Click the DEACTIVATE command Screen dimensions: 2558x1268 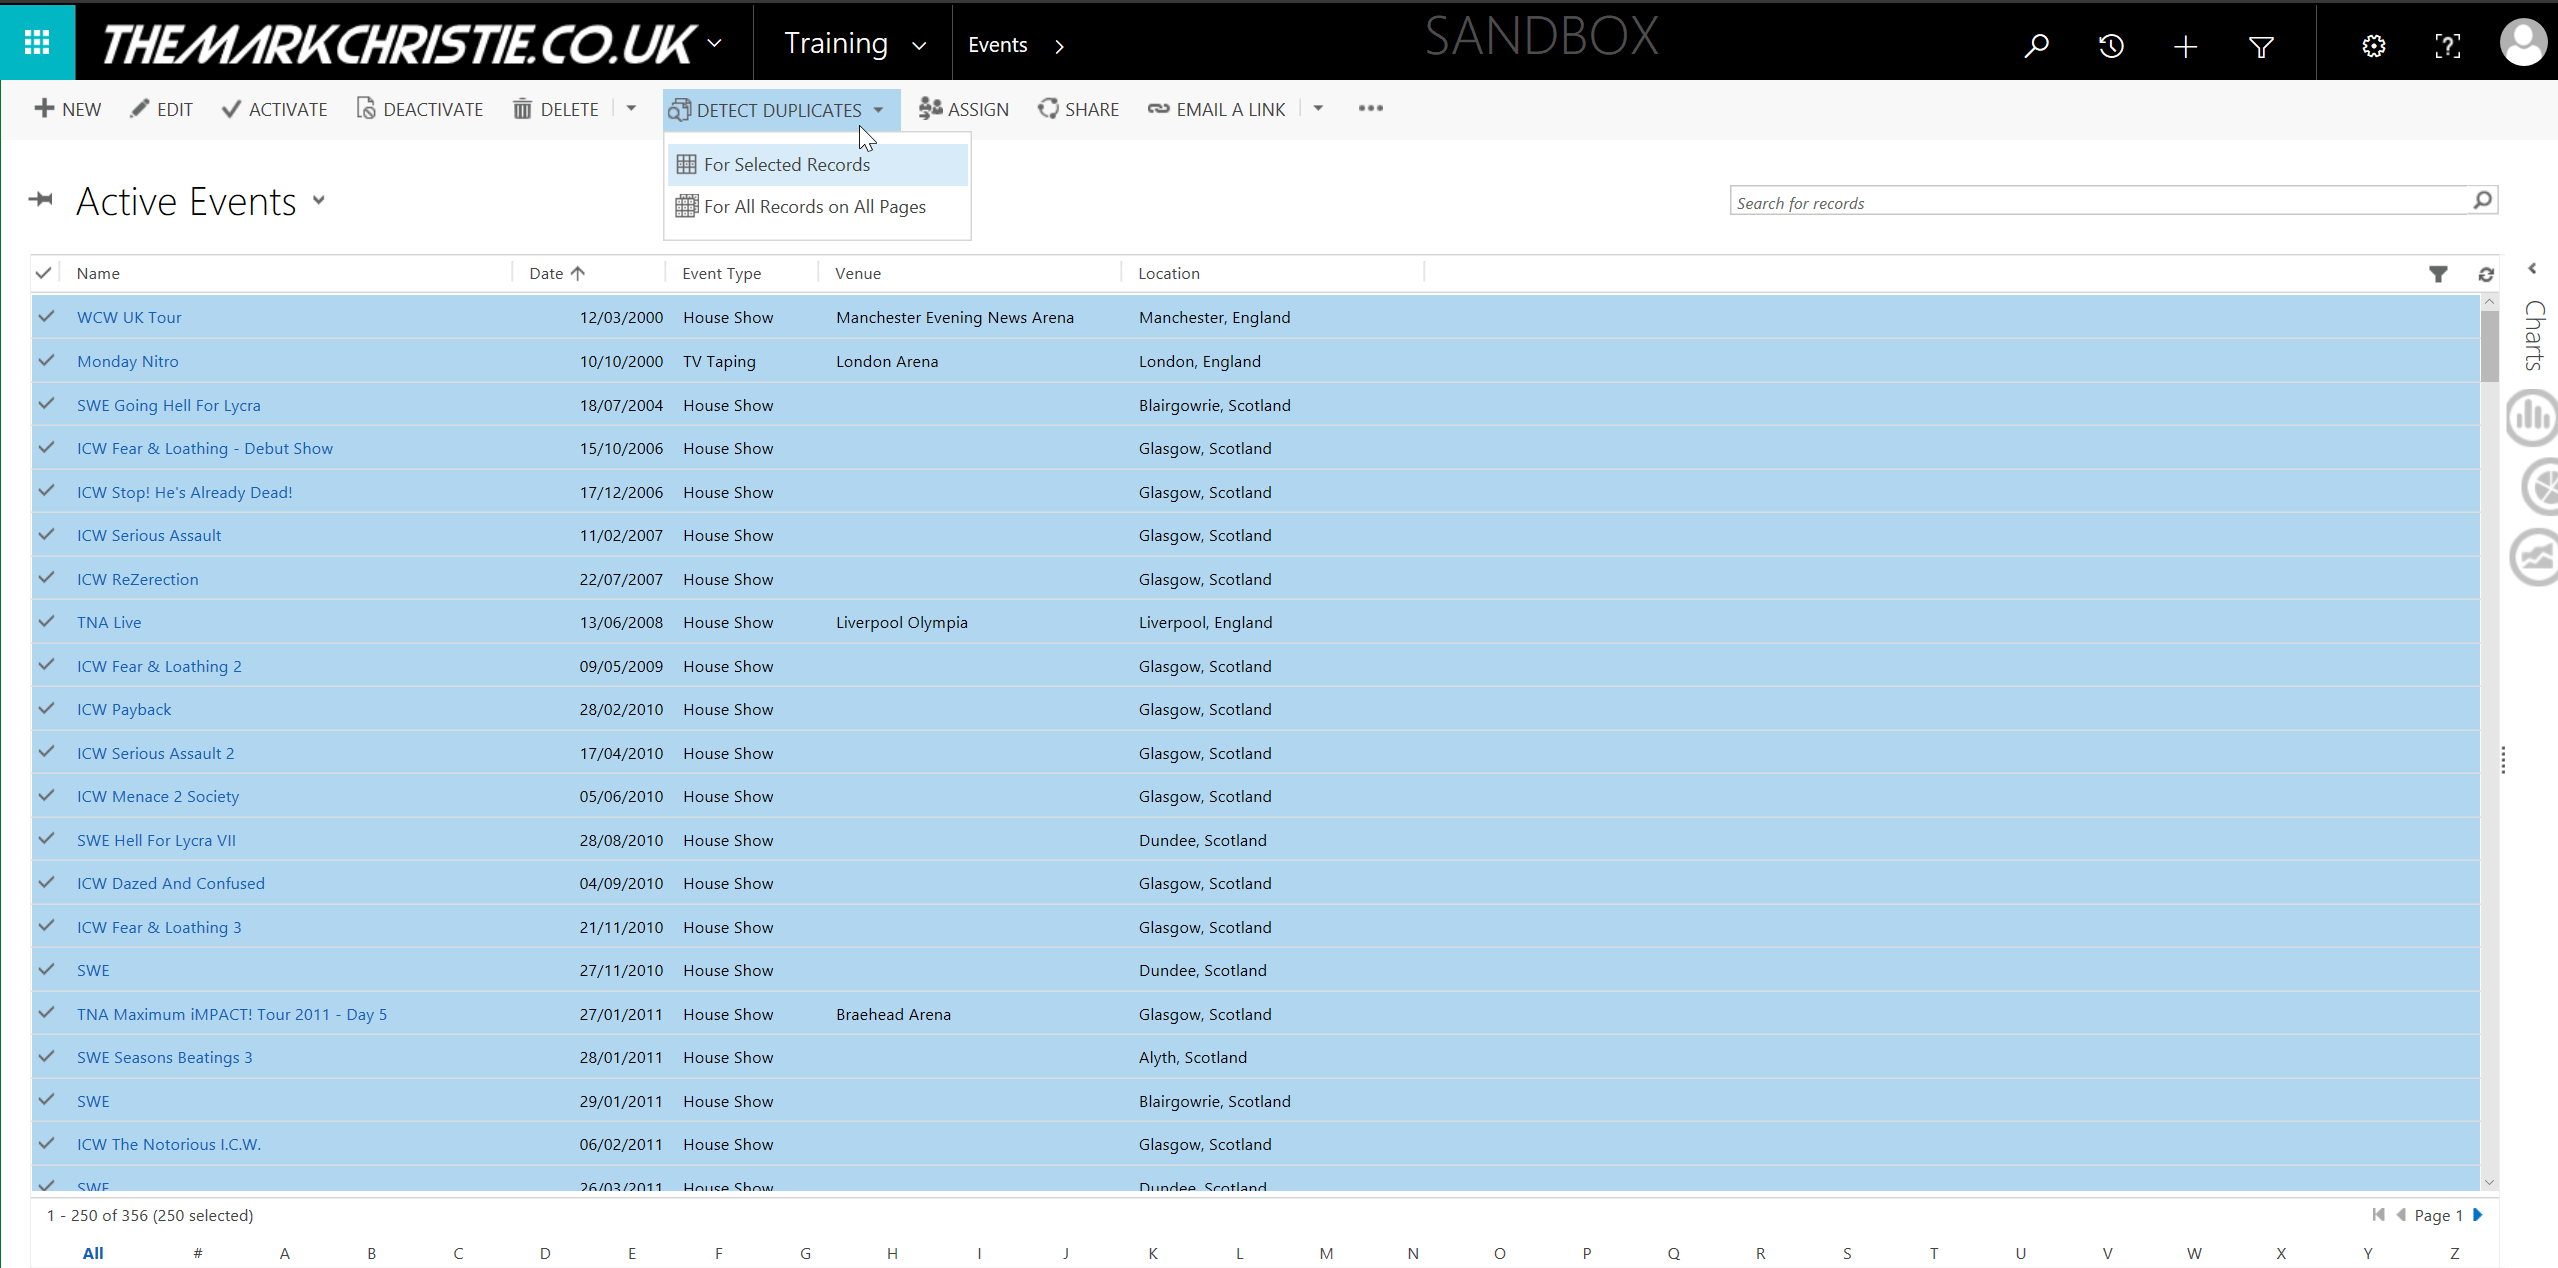point(420,109)
